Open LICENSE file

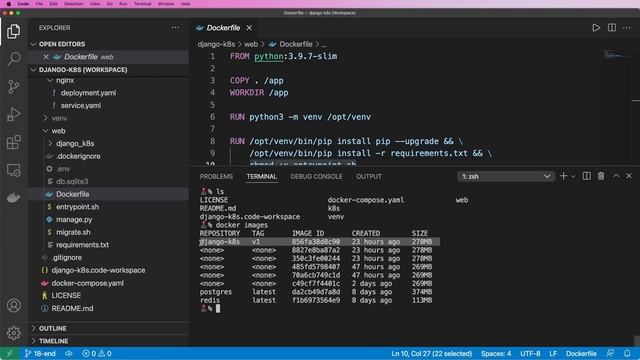coord(66,295)
